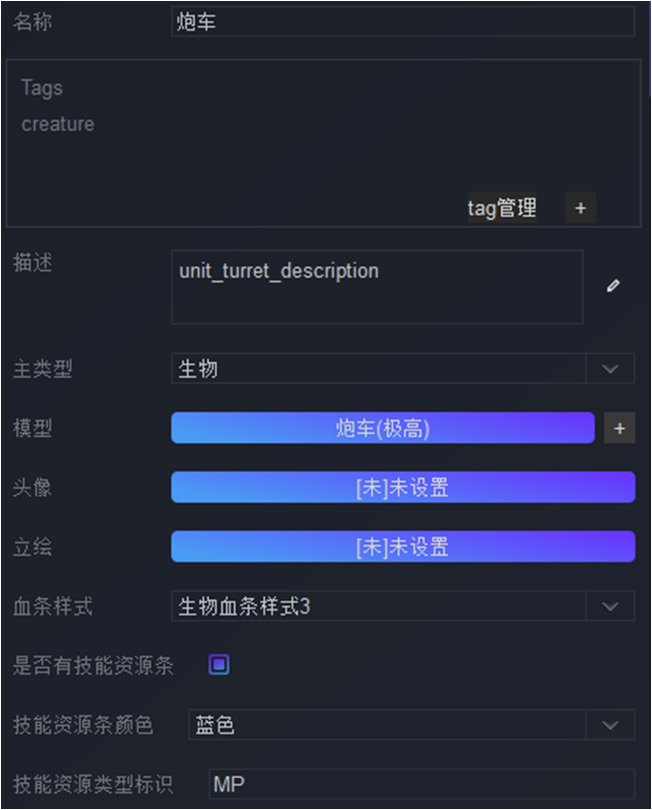The height and width of the screenshot is (810, 652).
Task: Open 技能资源条颜色 dropdown showing 蓝色
Action: (x=610, y=725)
